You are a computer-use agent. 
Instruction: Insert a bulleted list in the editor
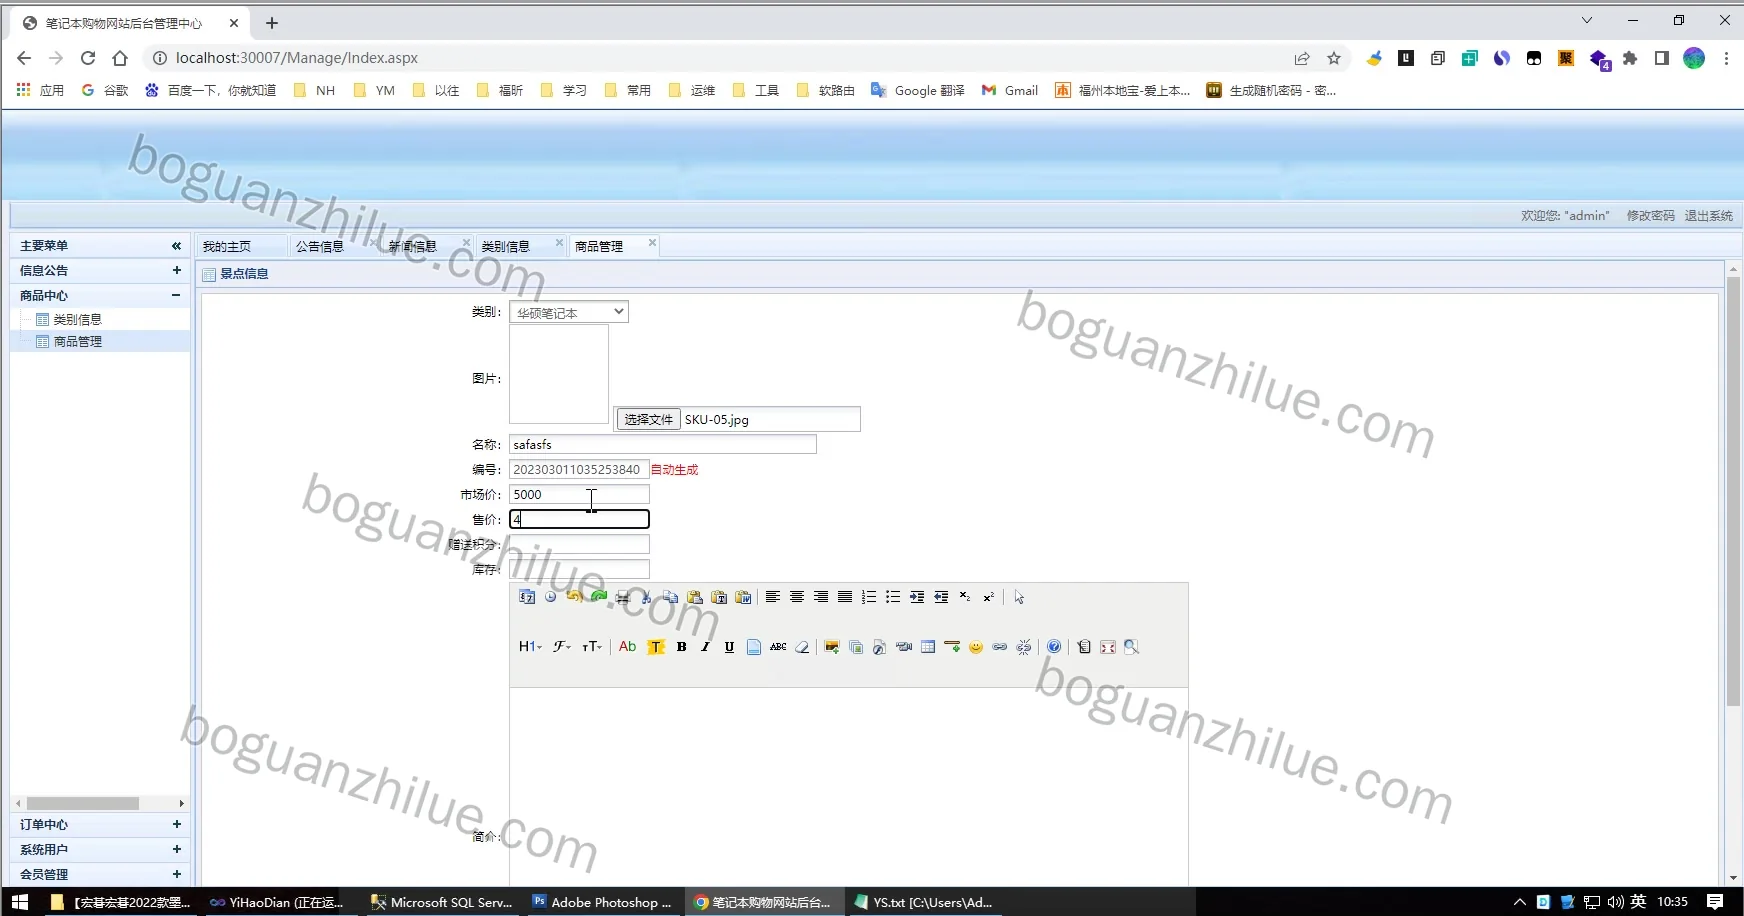tap(893, 597)
